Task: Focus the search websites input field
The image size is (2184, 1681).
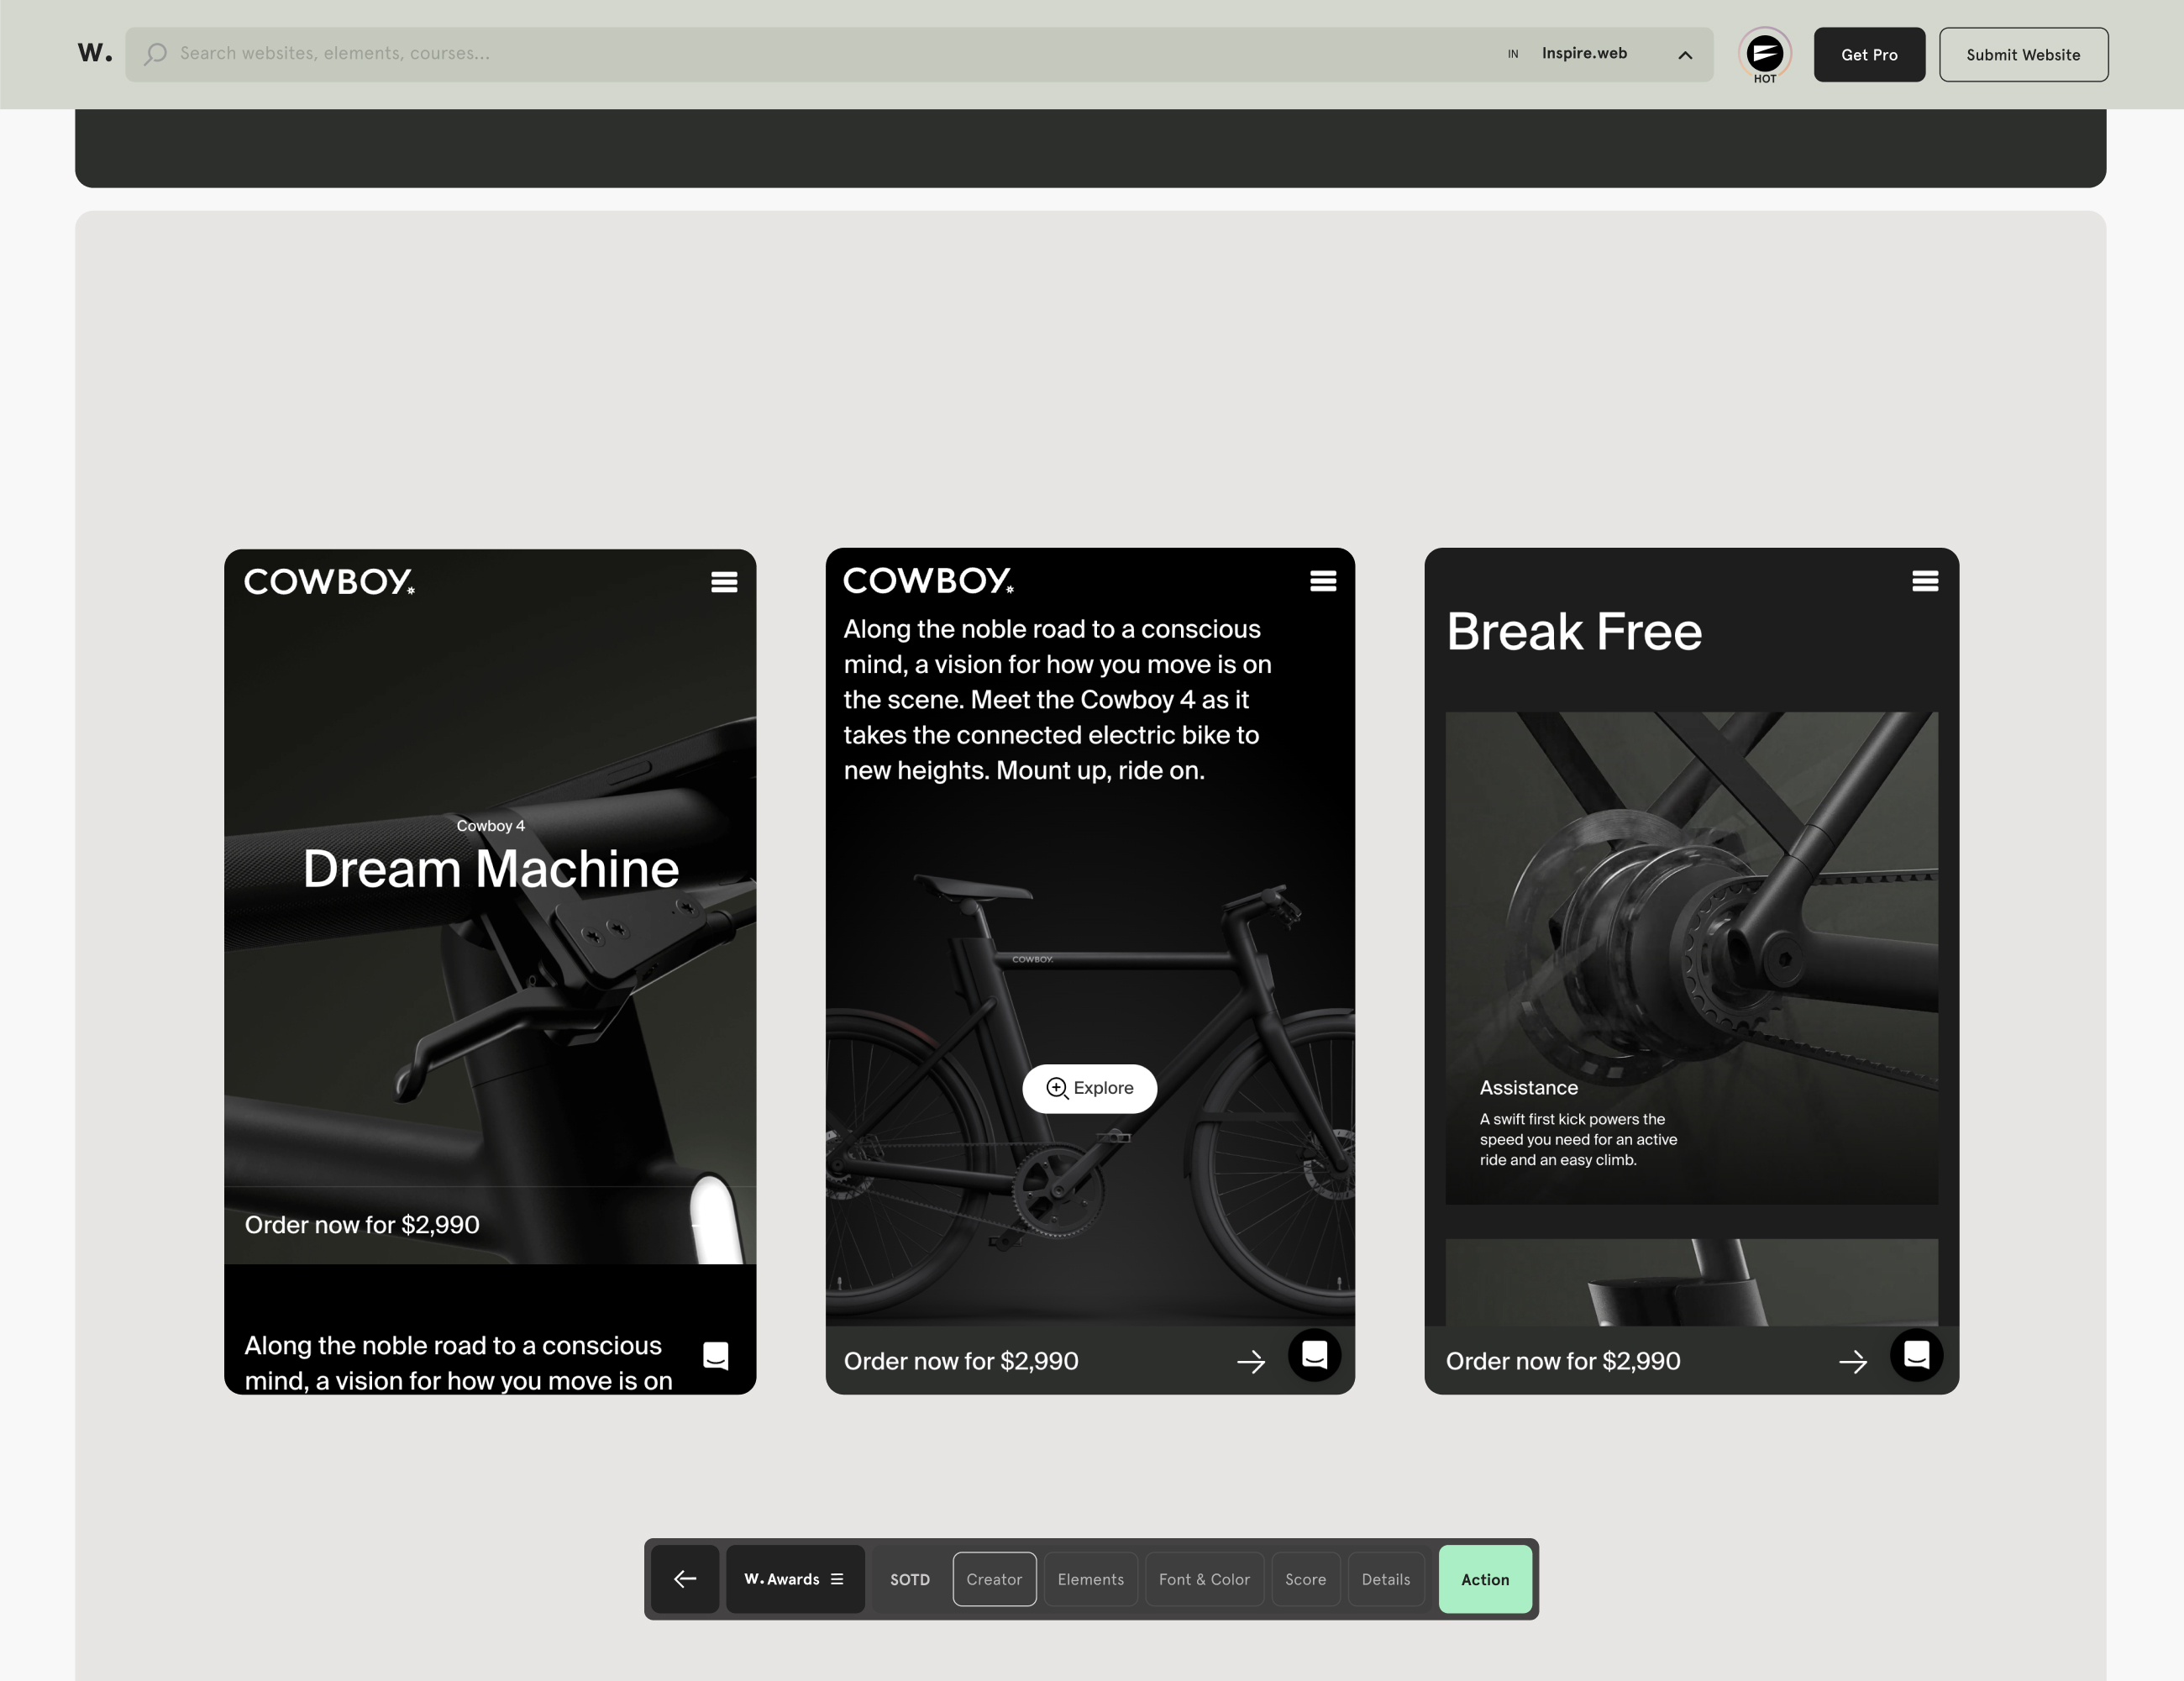Action: click(800, 54)
